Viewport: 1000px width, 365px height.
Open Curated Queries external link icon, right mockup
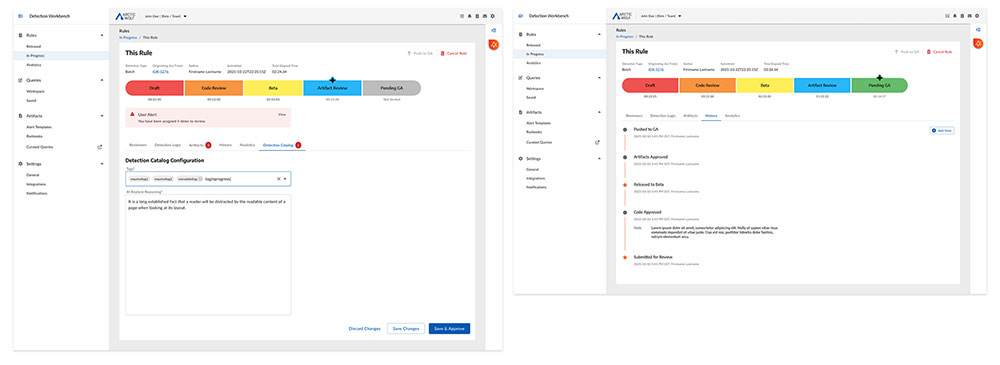pyautogui.click(x=598, y=142)
